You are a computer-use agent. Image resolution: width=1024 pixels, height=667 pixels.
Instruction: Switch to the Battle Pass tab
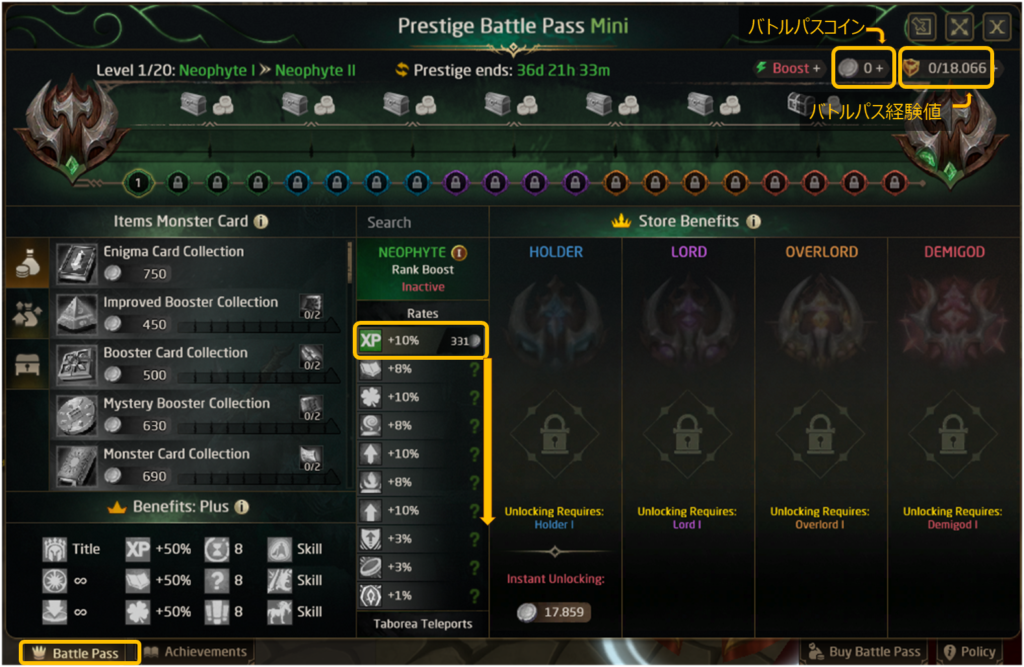[78, 653]
